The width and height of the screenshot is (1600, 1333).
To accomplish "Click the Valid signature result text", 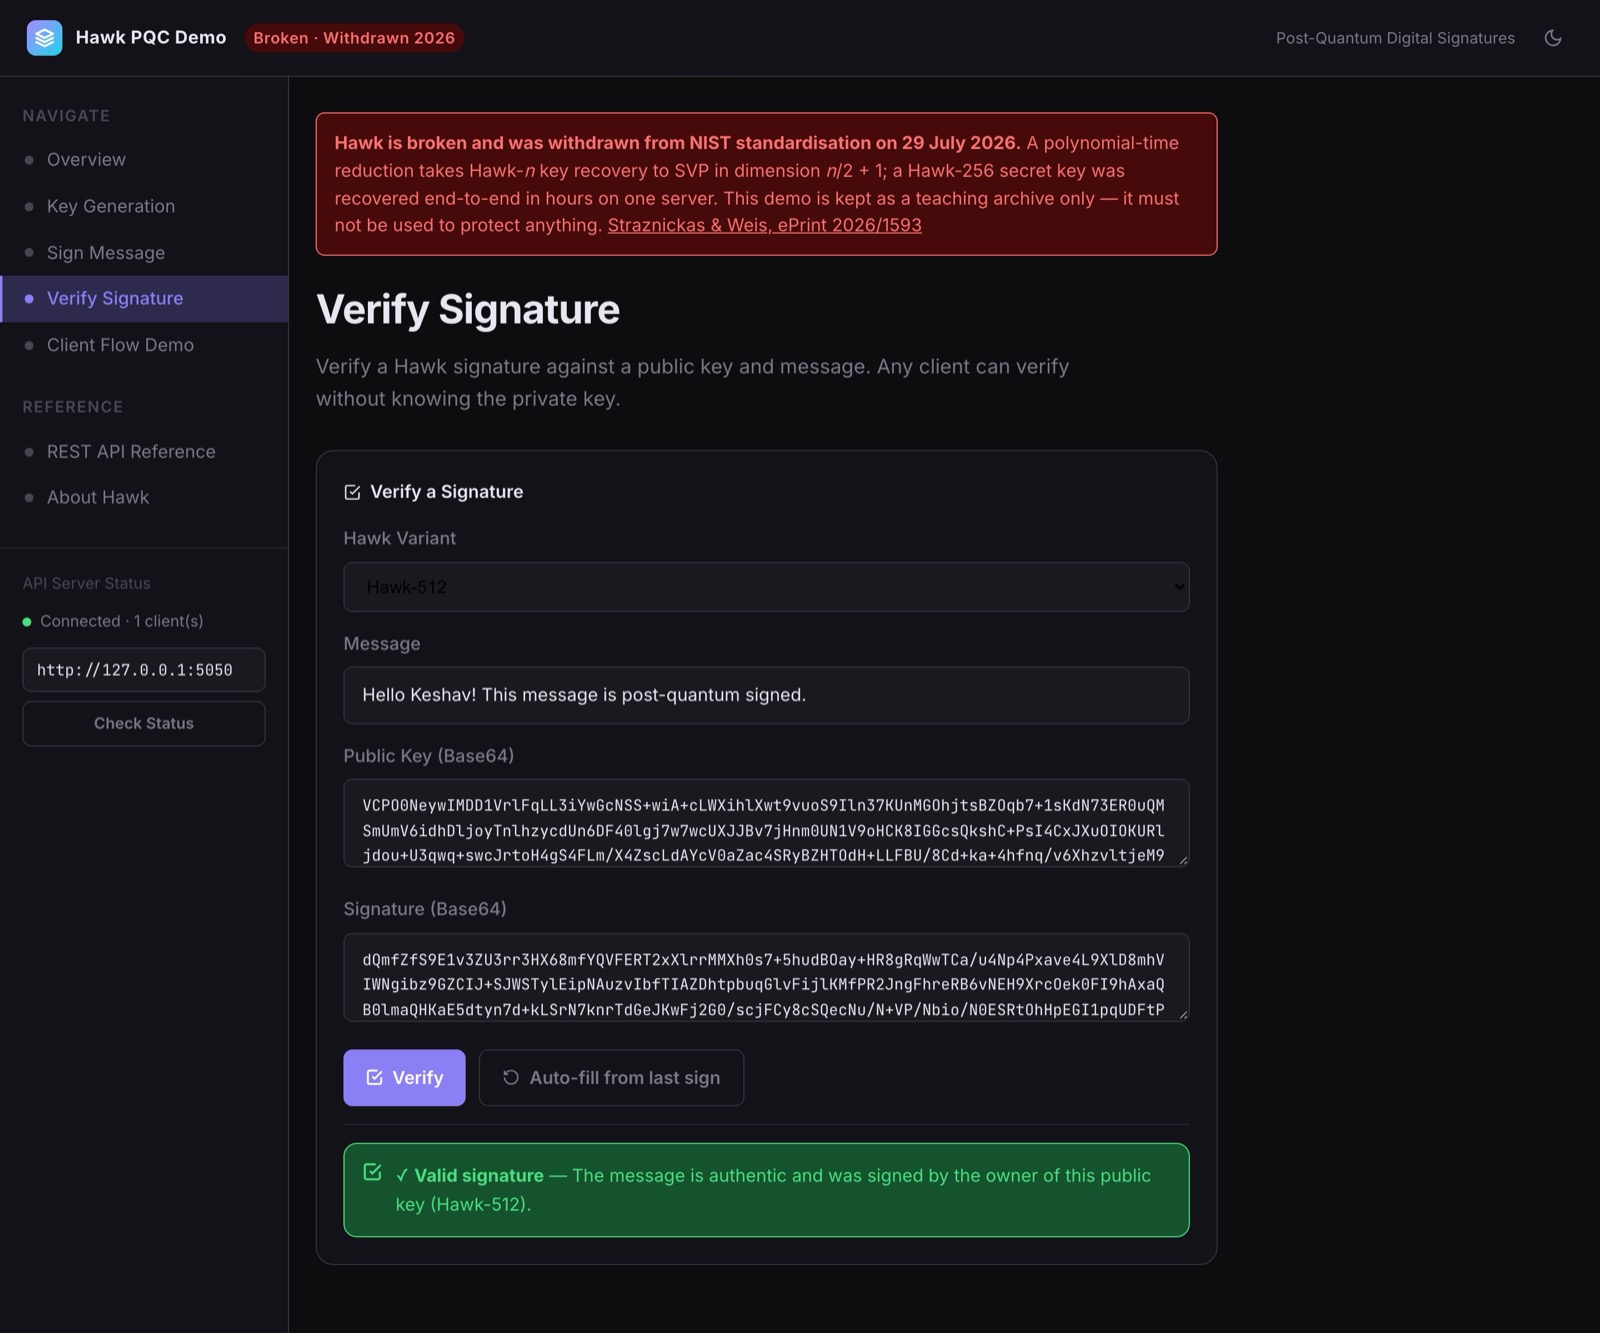I will pyautogui.click(x=773, y=1190).
